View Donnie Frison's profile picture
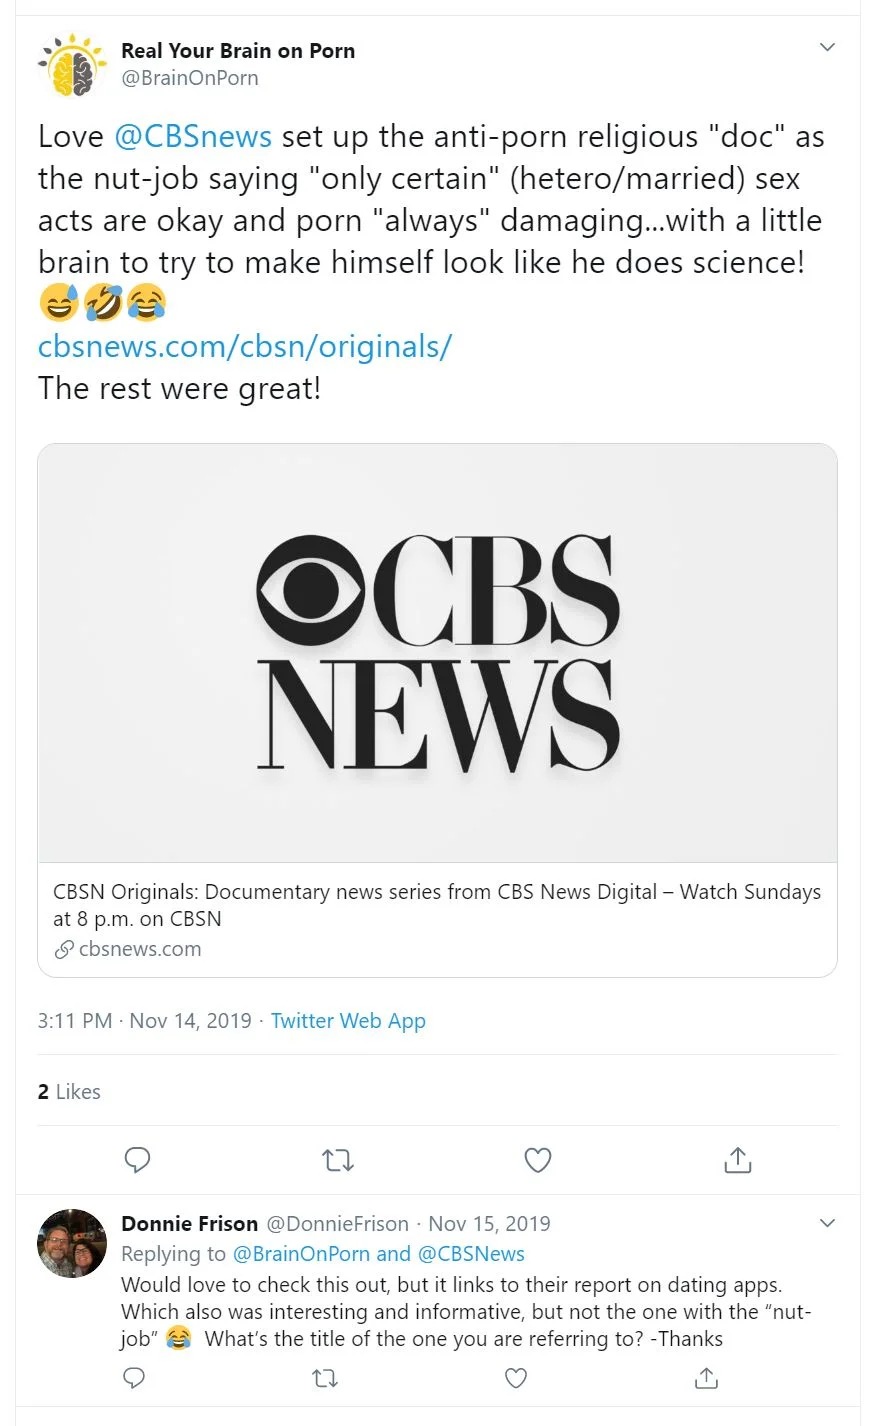The width and height of the screenshot is (880, 1426). pos(72,1243)
